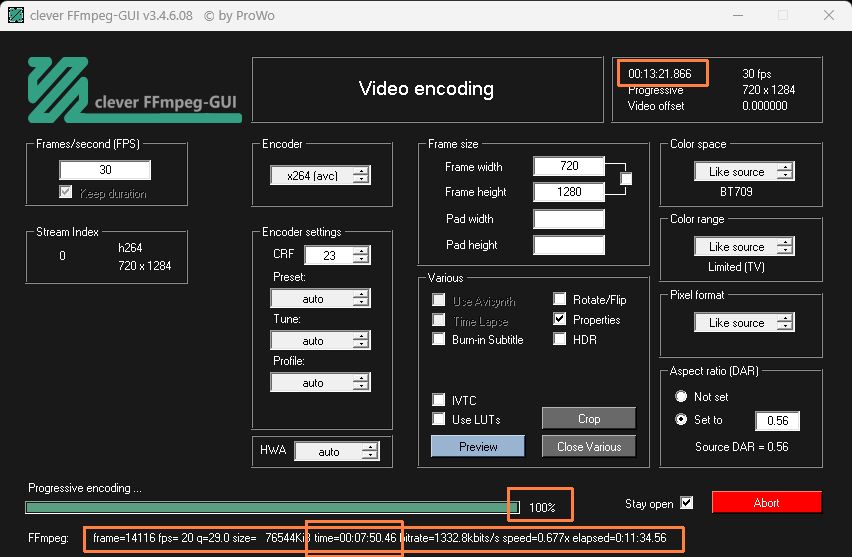Viewport: 852px width, 557px height.
Task: Minimize the FFmpeg-GUI window
Action: tap(737, 15)
